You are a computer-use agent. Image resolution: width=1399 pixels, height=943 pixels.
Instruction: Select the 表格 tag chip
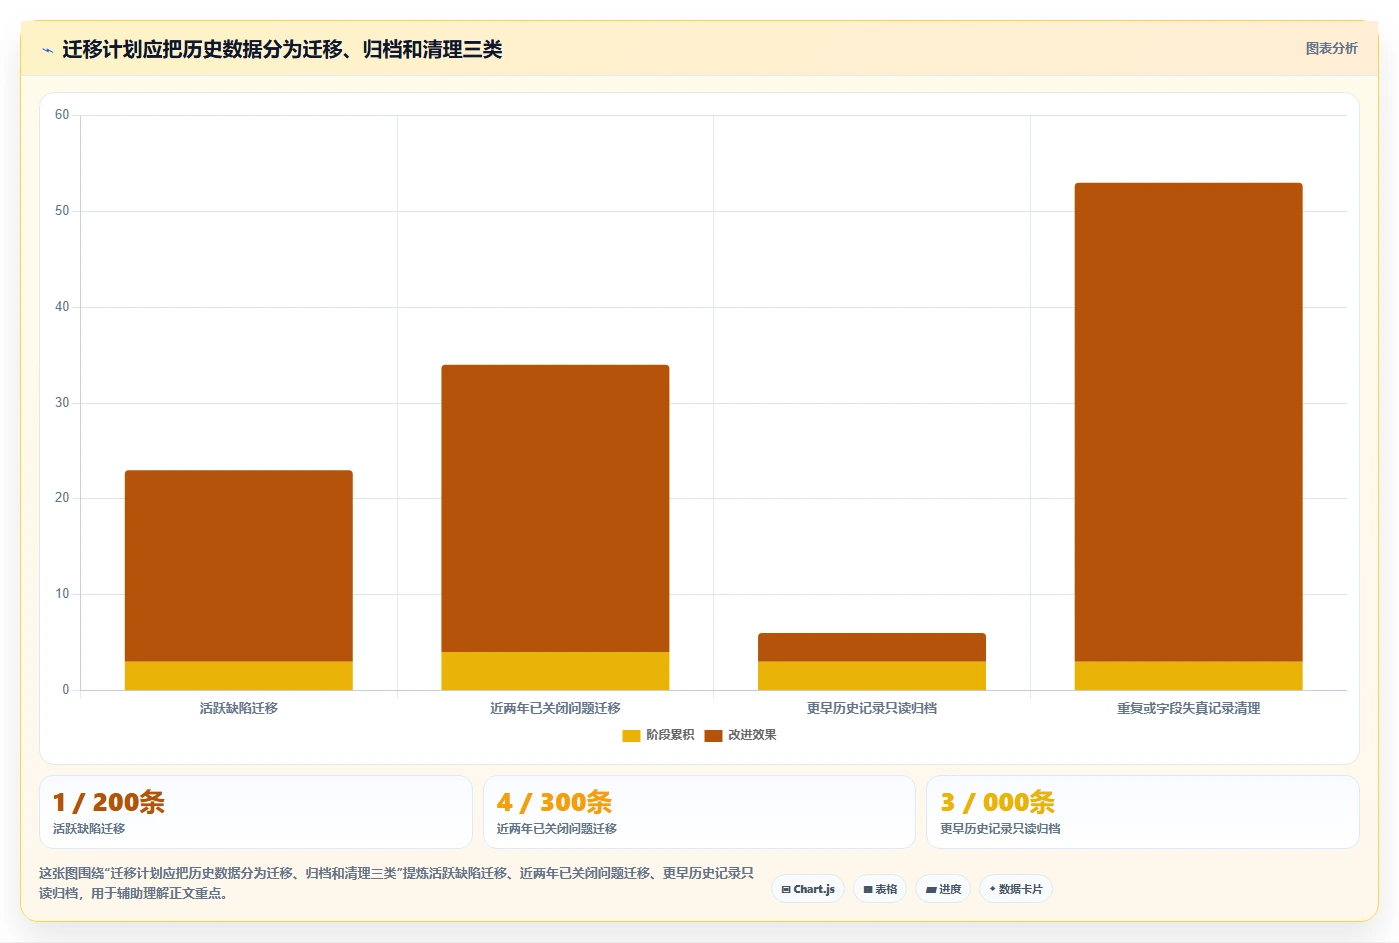tap(880, 889)
